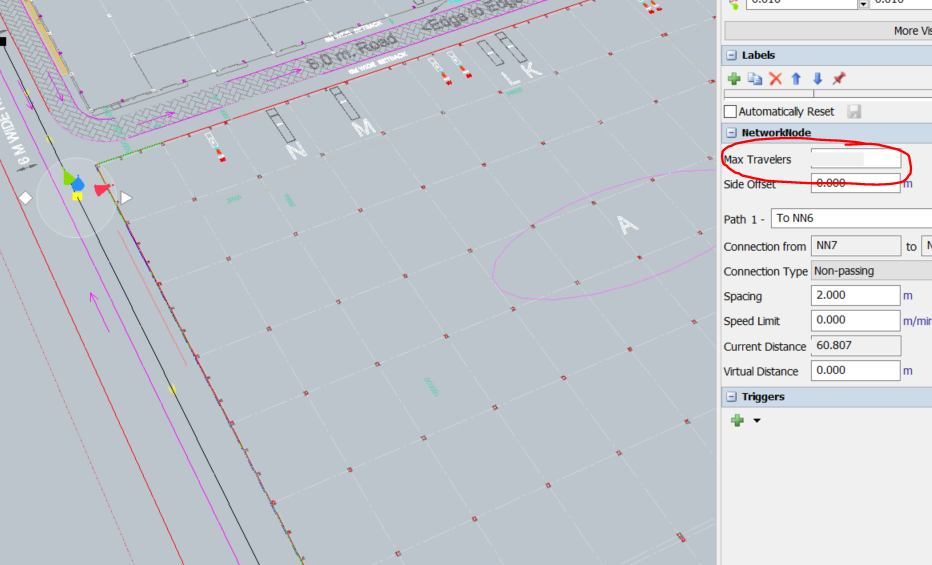Move label up with blue up arrow

click(796, 79)
